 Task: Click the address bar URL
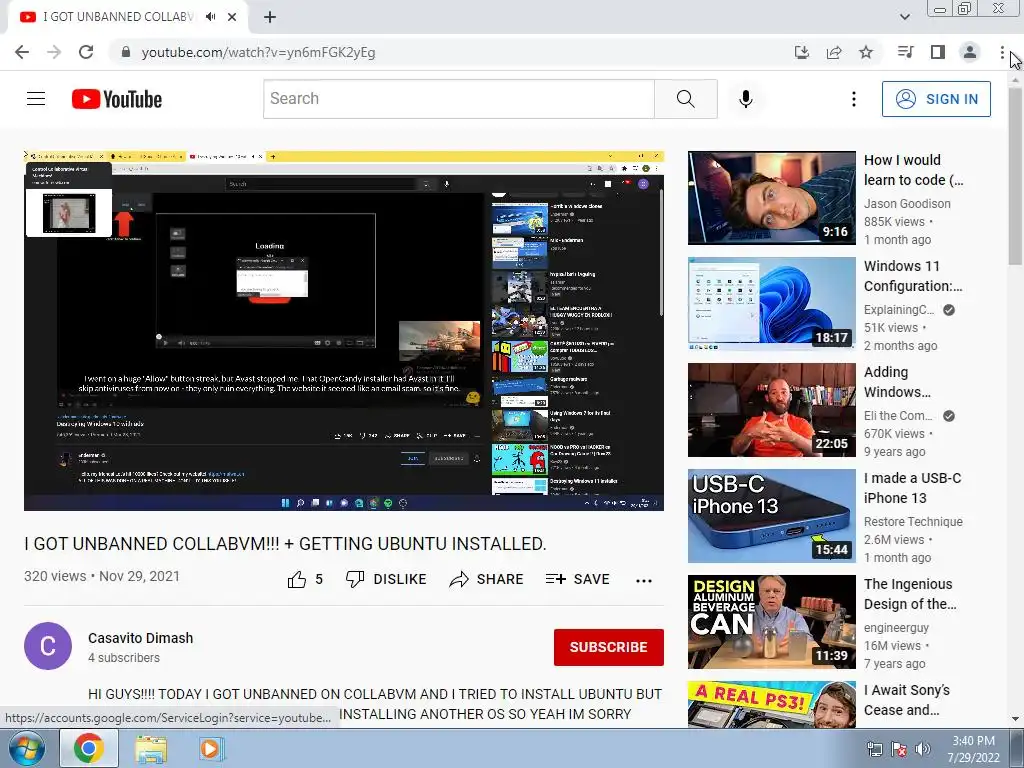(x=258, y=52)
